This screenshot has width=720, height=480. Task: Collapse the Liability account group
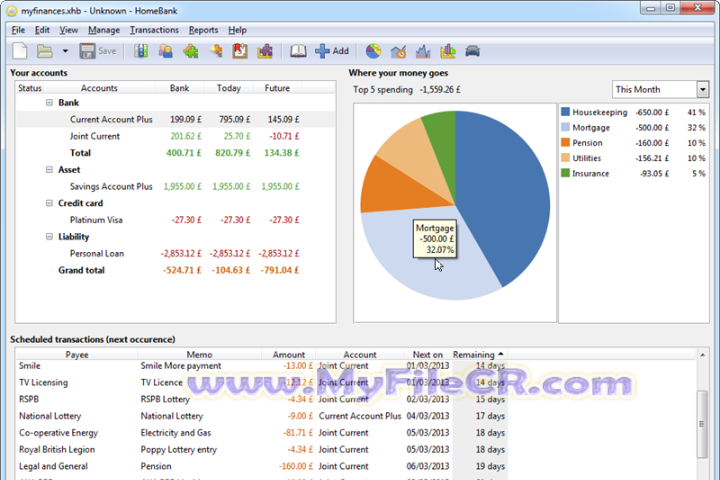click(49, 237)
